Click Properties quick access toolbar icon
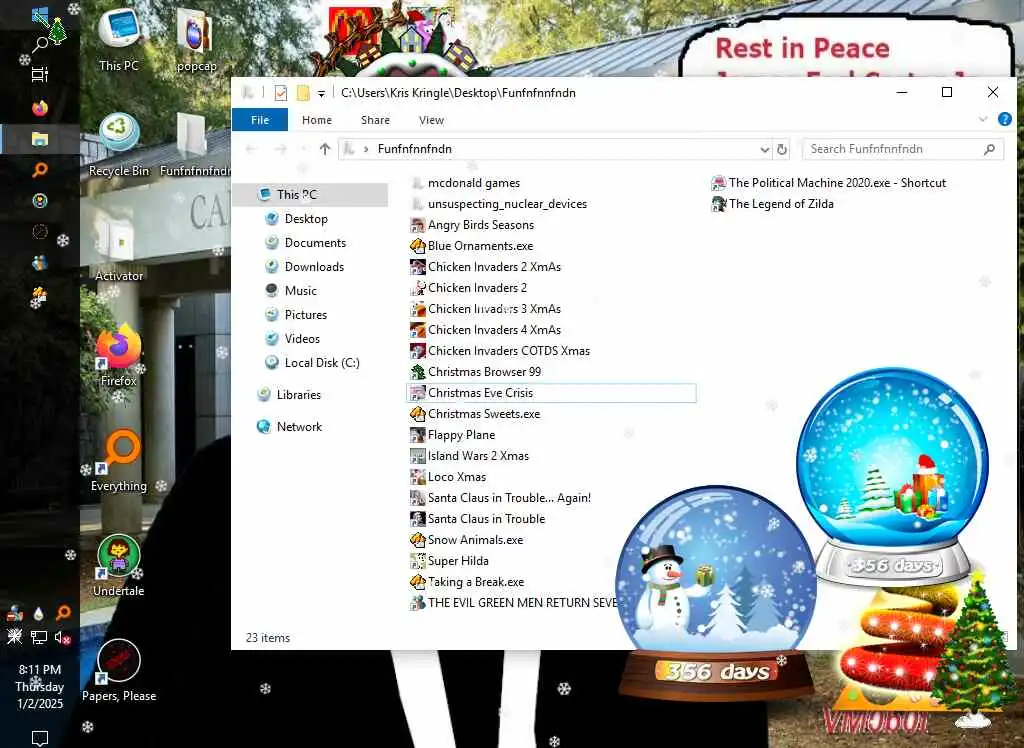This screenshot has width=1024, height=748. coord(281,93)
